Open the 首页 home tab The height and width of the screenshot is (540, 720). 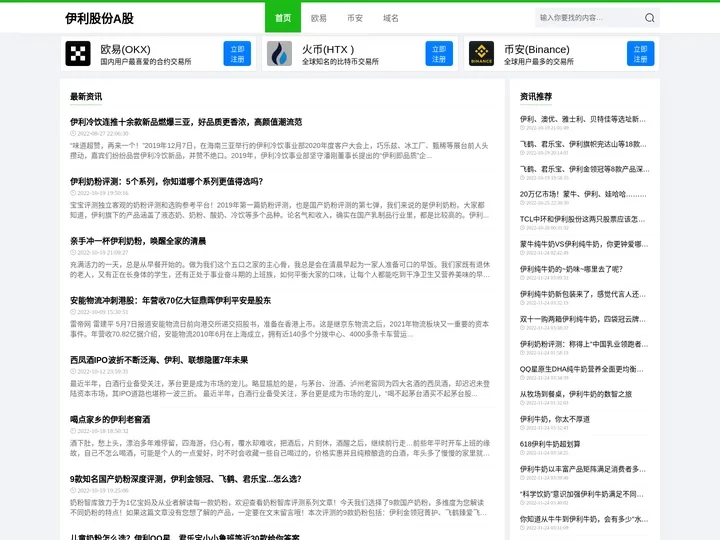pos(283,18)
